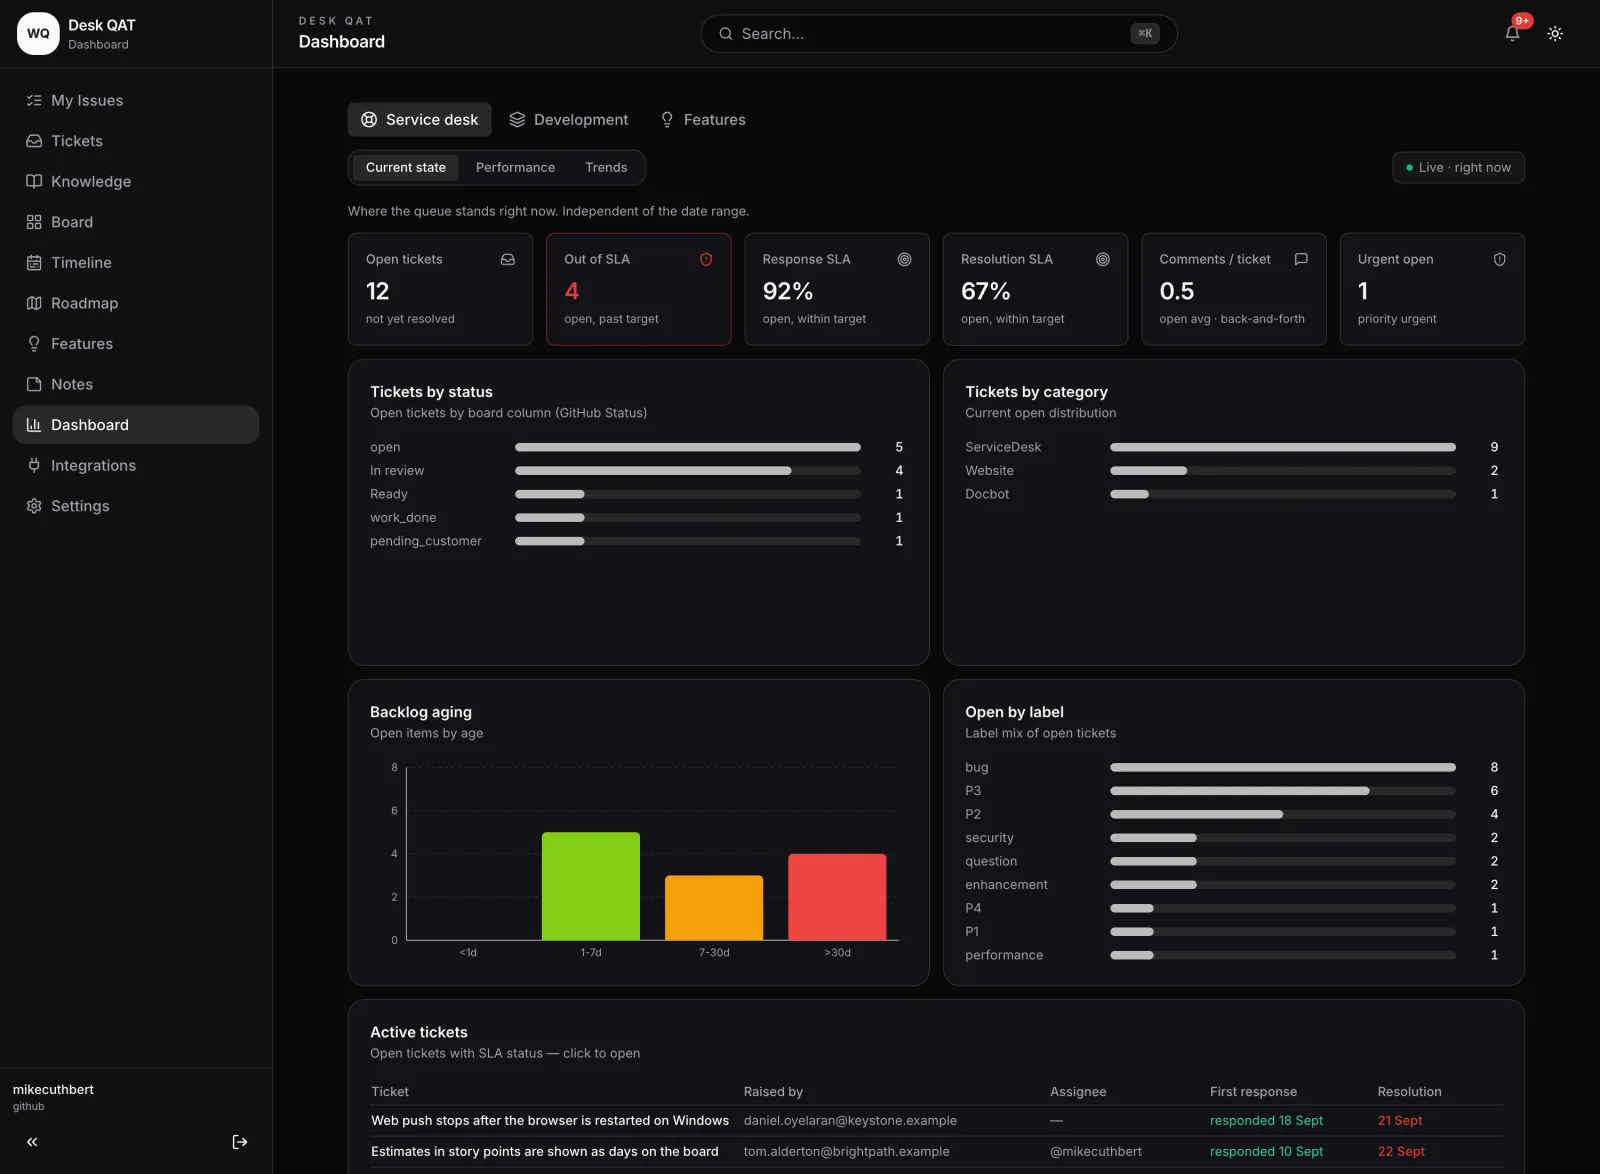This screenshot has height=1174, width=1600.
Task: Switch to the Performance sub-tab
Action: tap(515, 167)
